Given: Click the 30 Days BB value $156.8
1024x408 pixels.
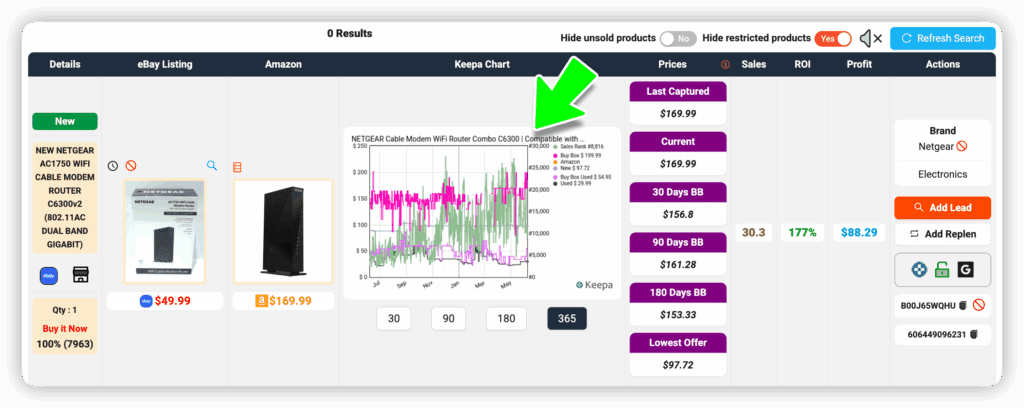Looking at the screenshot, I should (678, 214).
